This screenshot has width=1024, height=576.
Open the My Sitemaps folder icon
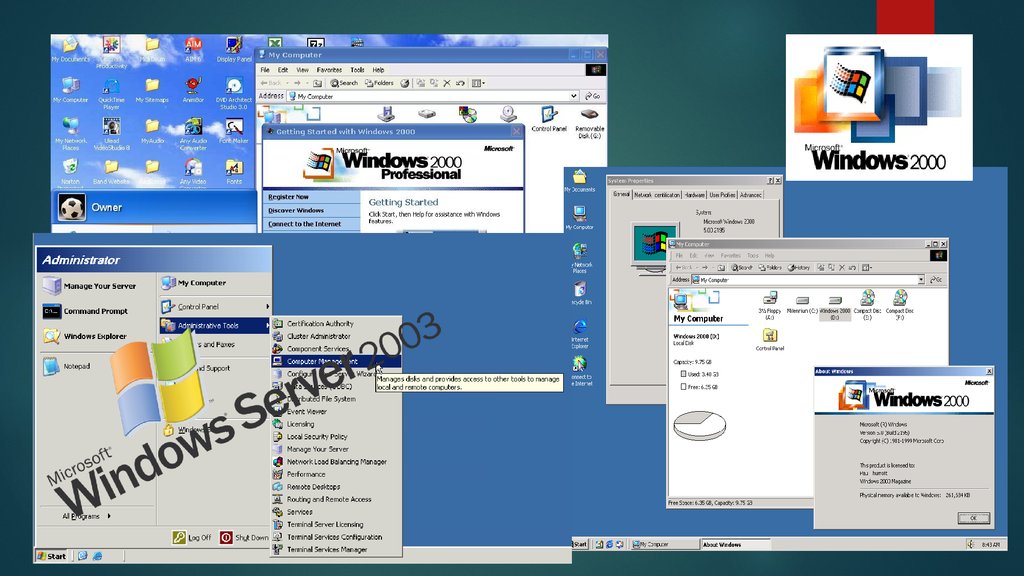152,90
